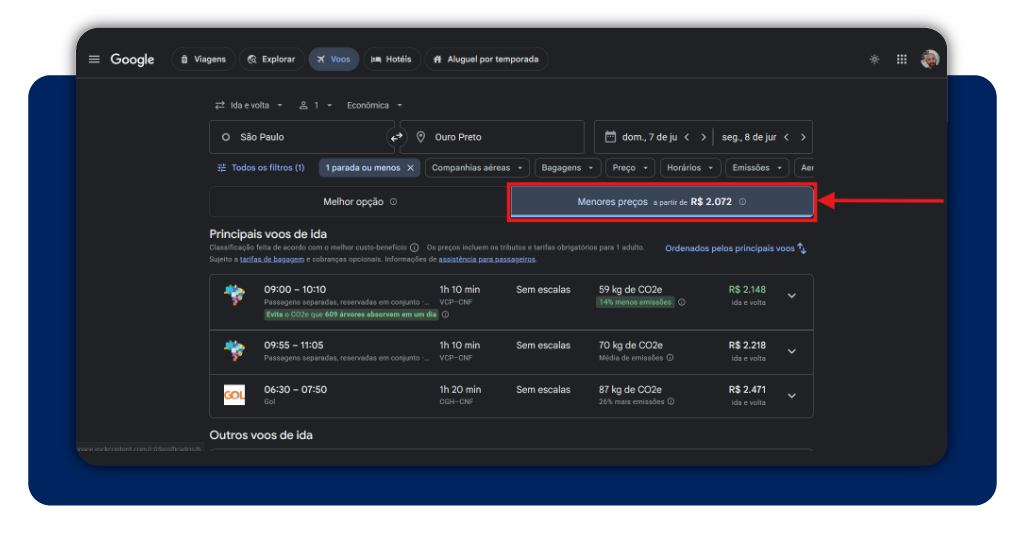1024x536 pixels.
Task: Expand the 09:00 – 10:10 flight details
Action: click(x=792, y=296)
